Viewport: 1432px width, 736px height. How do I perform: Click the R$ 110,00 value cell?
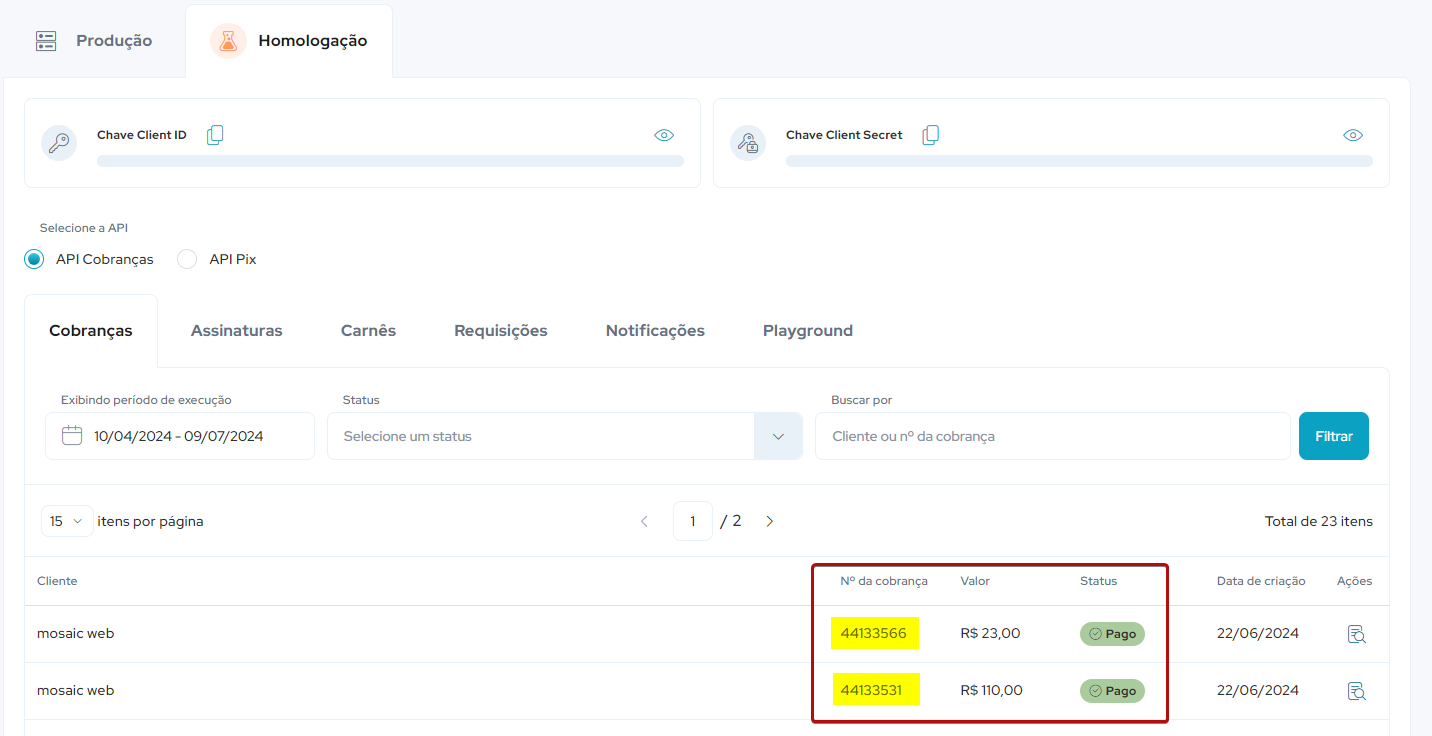[992, 690]
